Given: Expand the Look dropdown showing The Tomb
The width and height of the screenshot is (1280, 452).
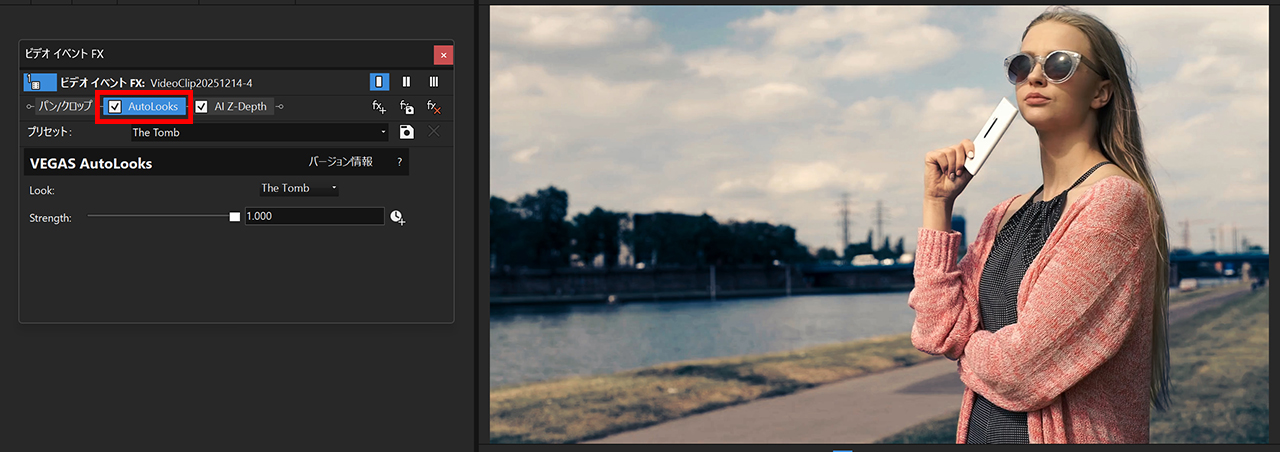Looking at the screenshot, I should tap(299, 188).
